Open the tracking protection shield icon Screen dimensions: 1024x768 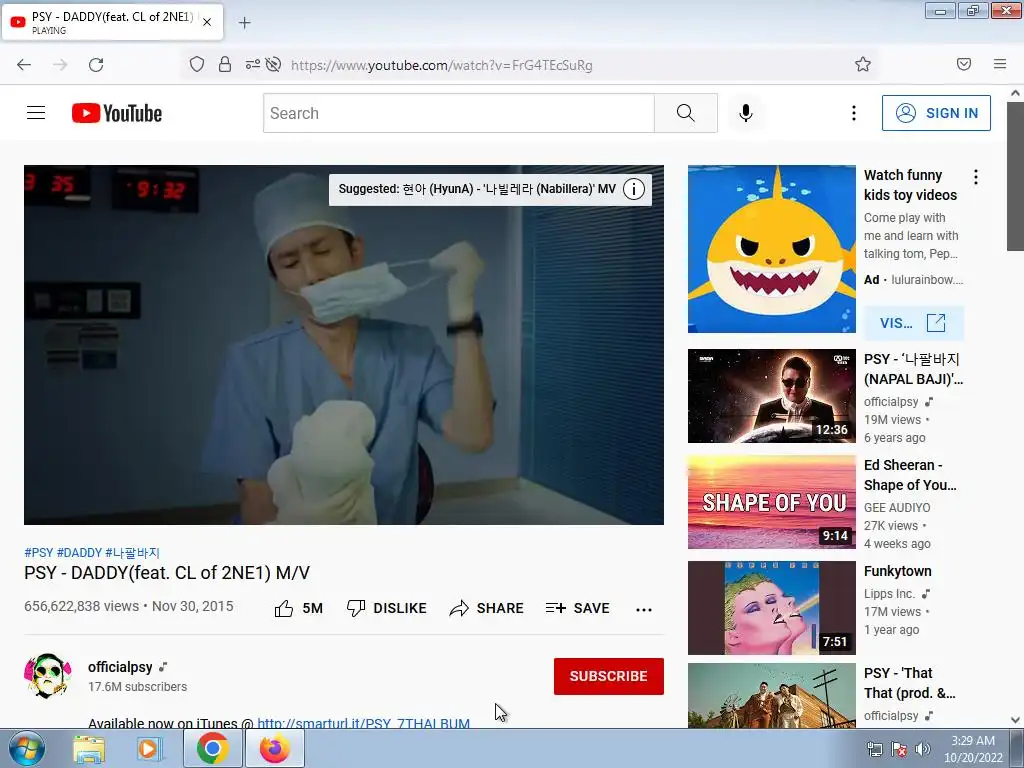tap(197, 64)
